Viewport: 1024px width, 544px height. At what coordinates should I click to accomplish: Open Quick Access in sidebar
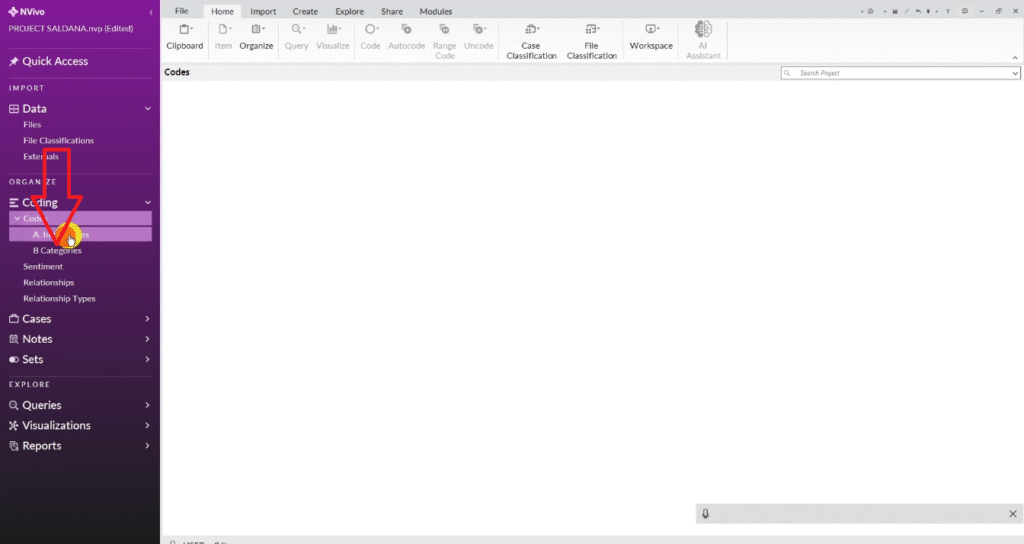[55, 61]
